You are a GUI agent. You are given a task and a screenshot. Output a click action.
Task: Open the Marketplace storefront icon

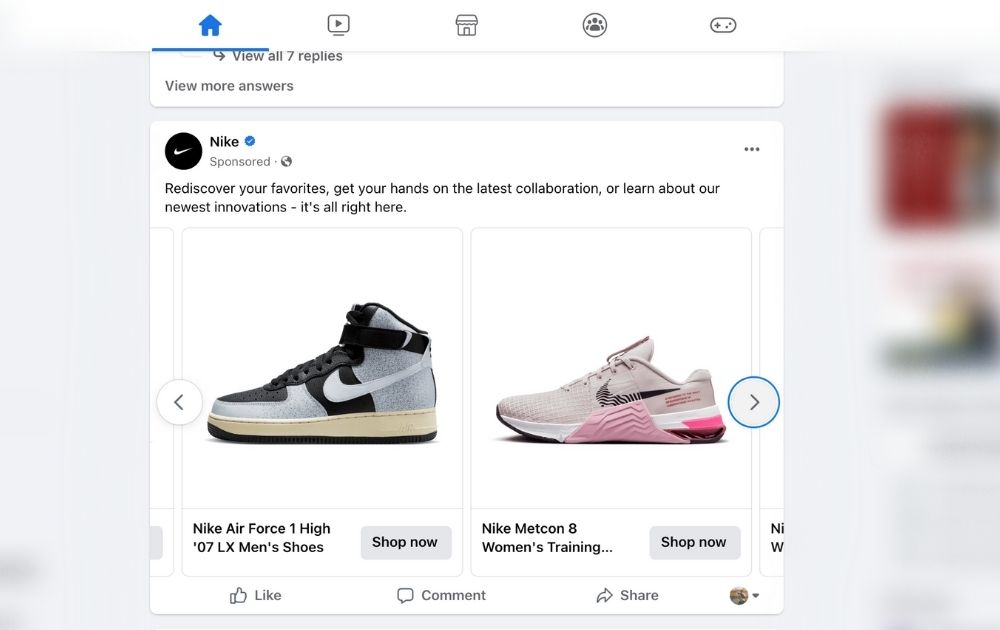point(466,25)
